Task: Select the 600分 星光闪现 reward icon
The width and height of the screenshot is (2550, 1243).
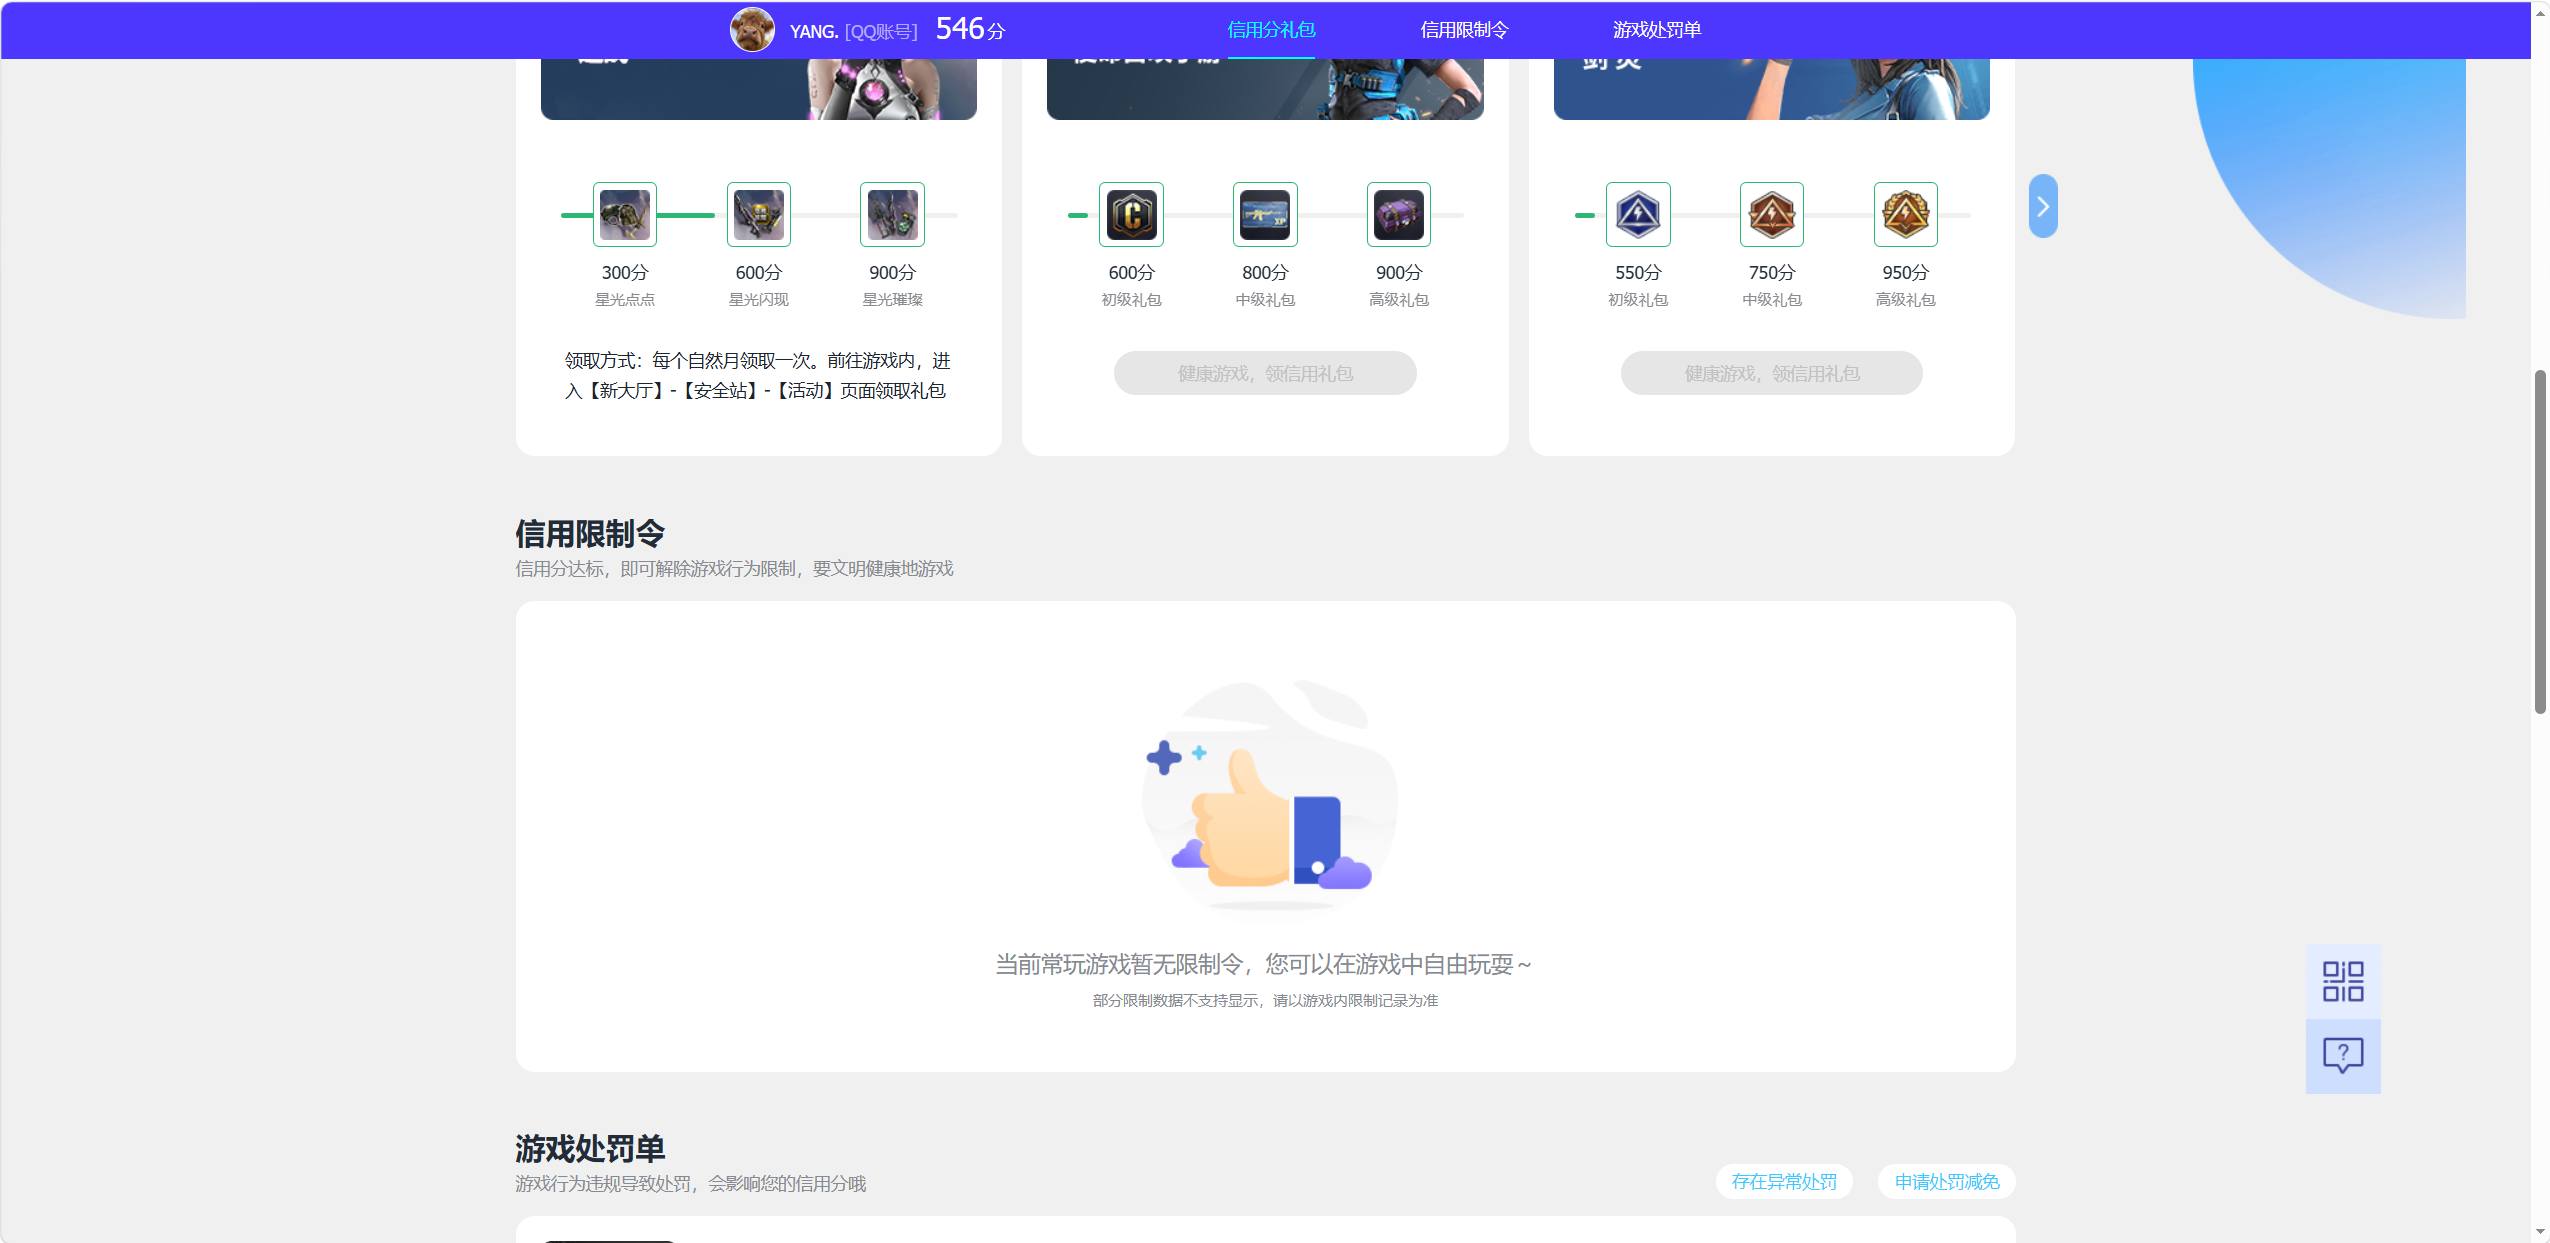Action: coord(759,214)
